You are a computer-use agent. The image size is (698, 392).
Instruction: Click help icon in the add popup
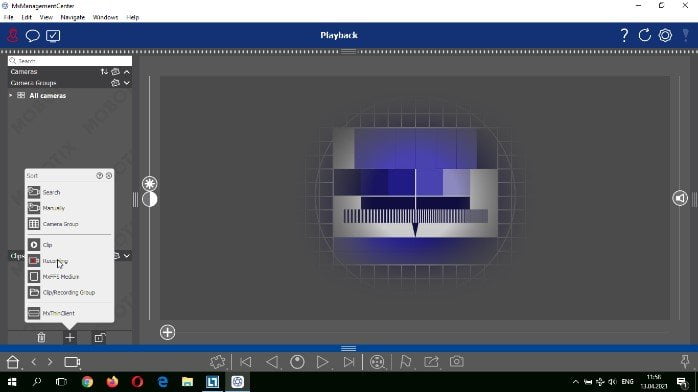tap(100, 176)
